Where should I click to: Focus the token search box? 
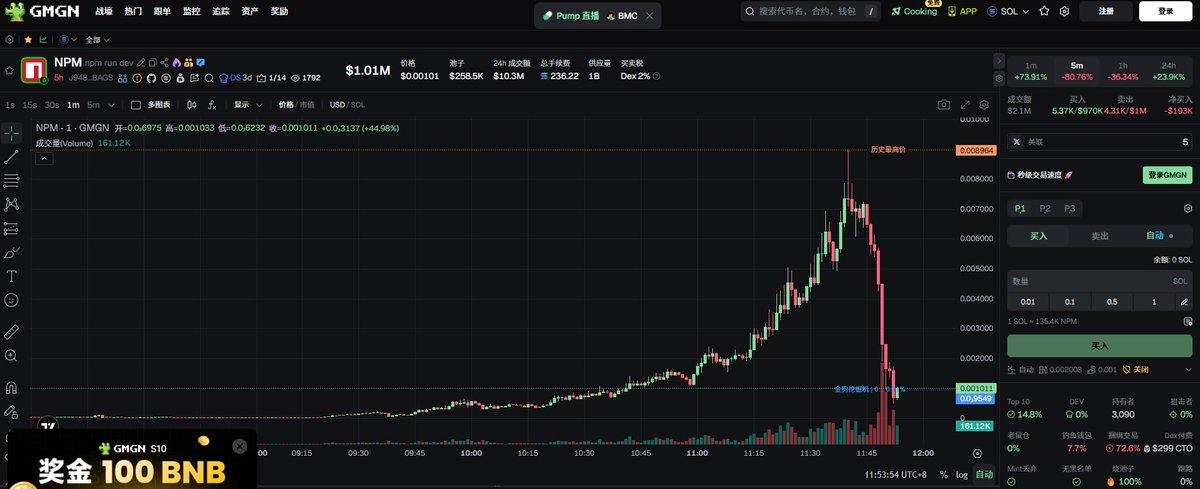tap(810, 11)
